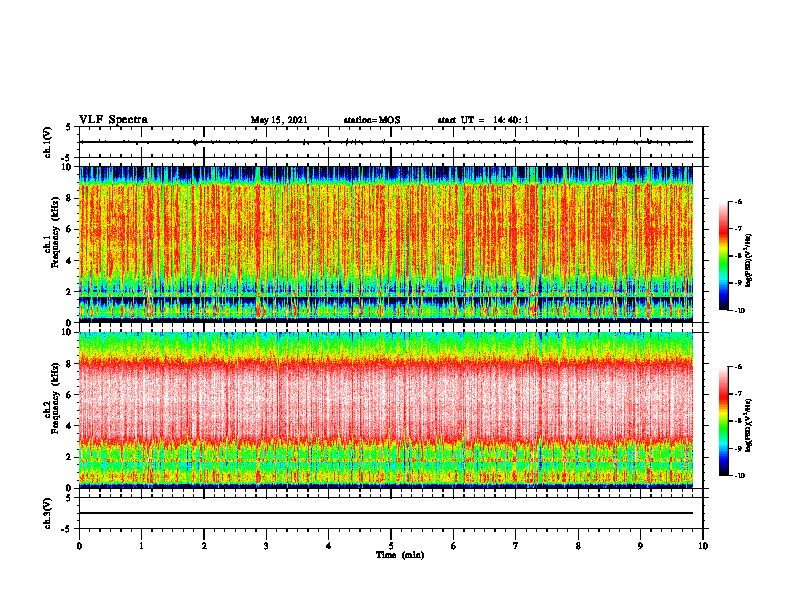The image size is (792, 612).
Task: Click the ch.1 voltage waveform trace
Action: click(x=386, y=142)
